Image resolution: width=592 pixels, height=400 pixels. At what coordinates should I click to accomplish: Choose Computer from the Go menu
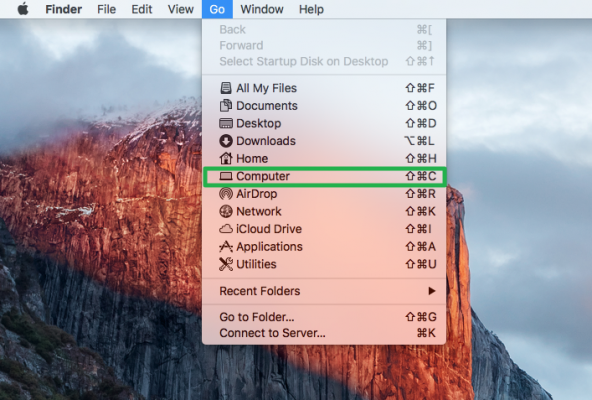pos(324,176)
